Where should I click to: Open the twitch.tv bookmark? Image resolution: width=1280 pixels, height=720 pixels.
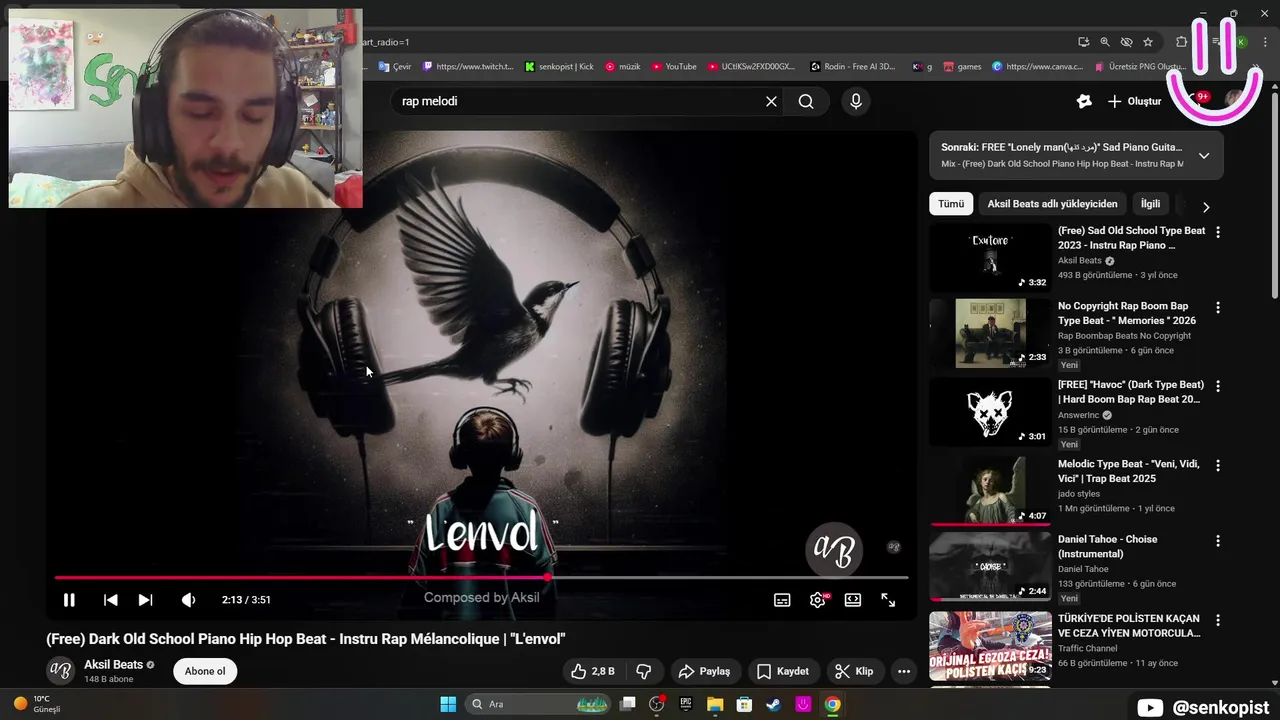pos(468,67)
